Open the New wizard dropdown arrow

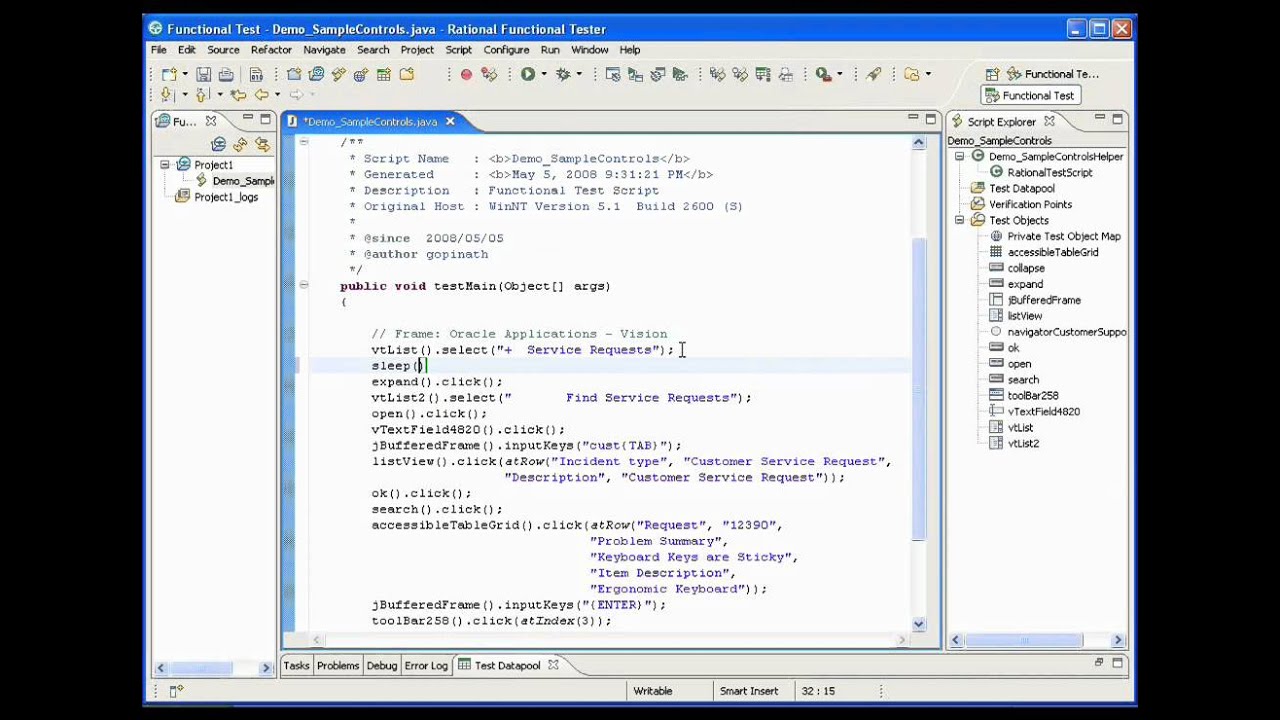[184, 74]
